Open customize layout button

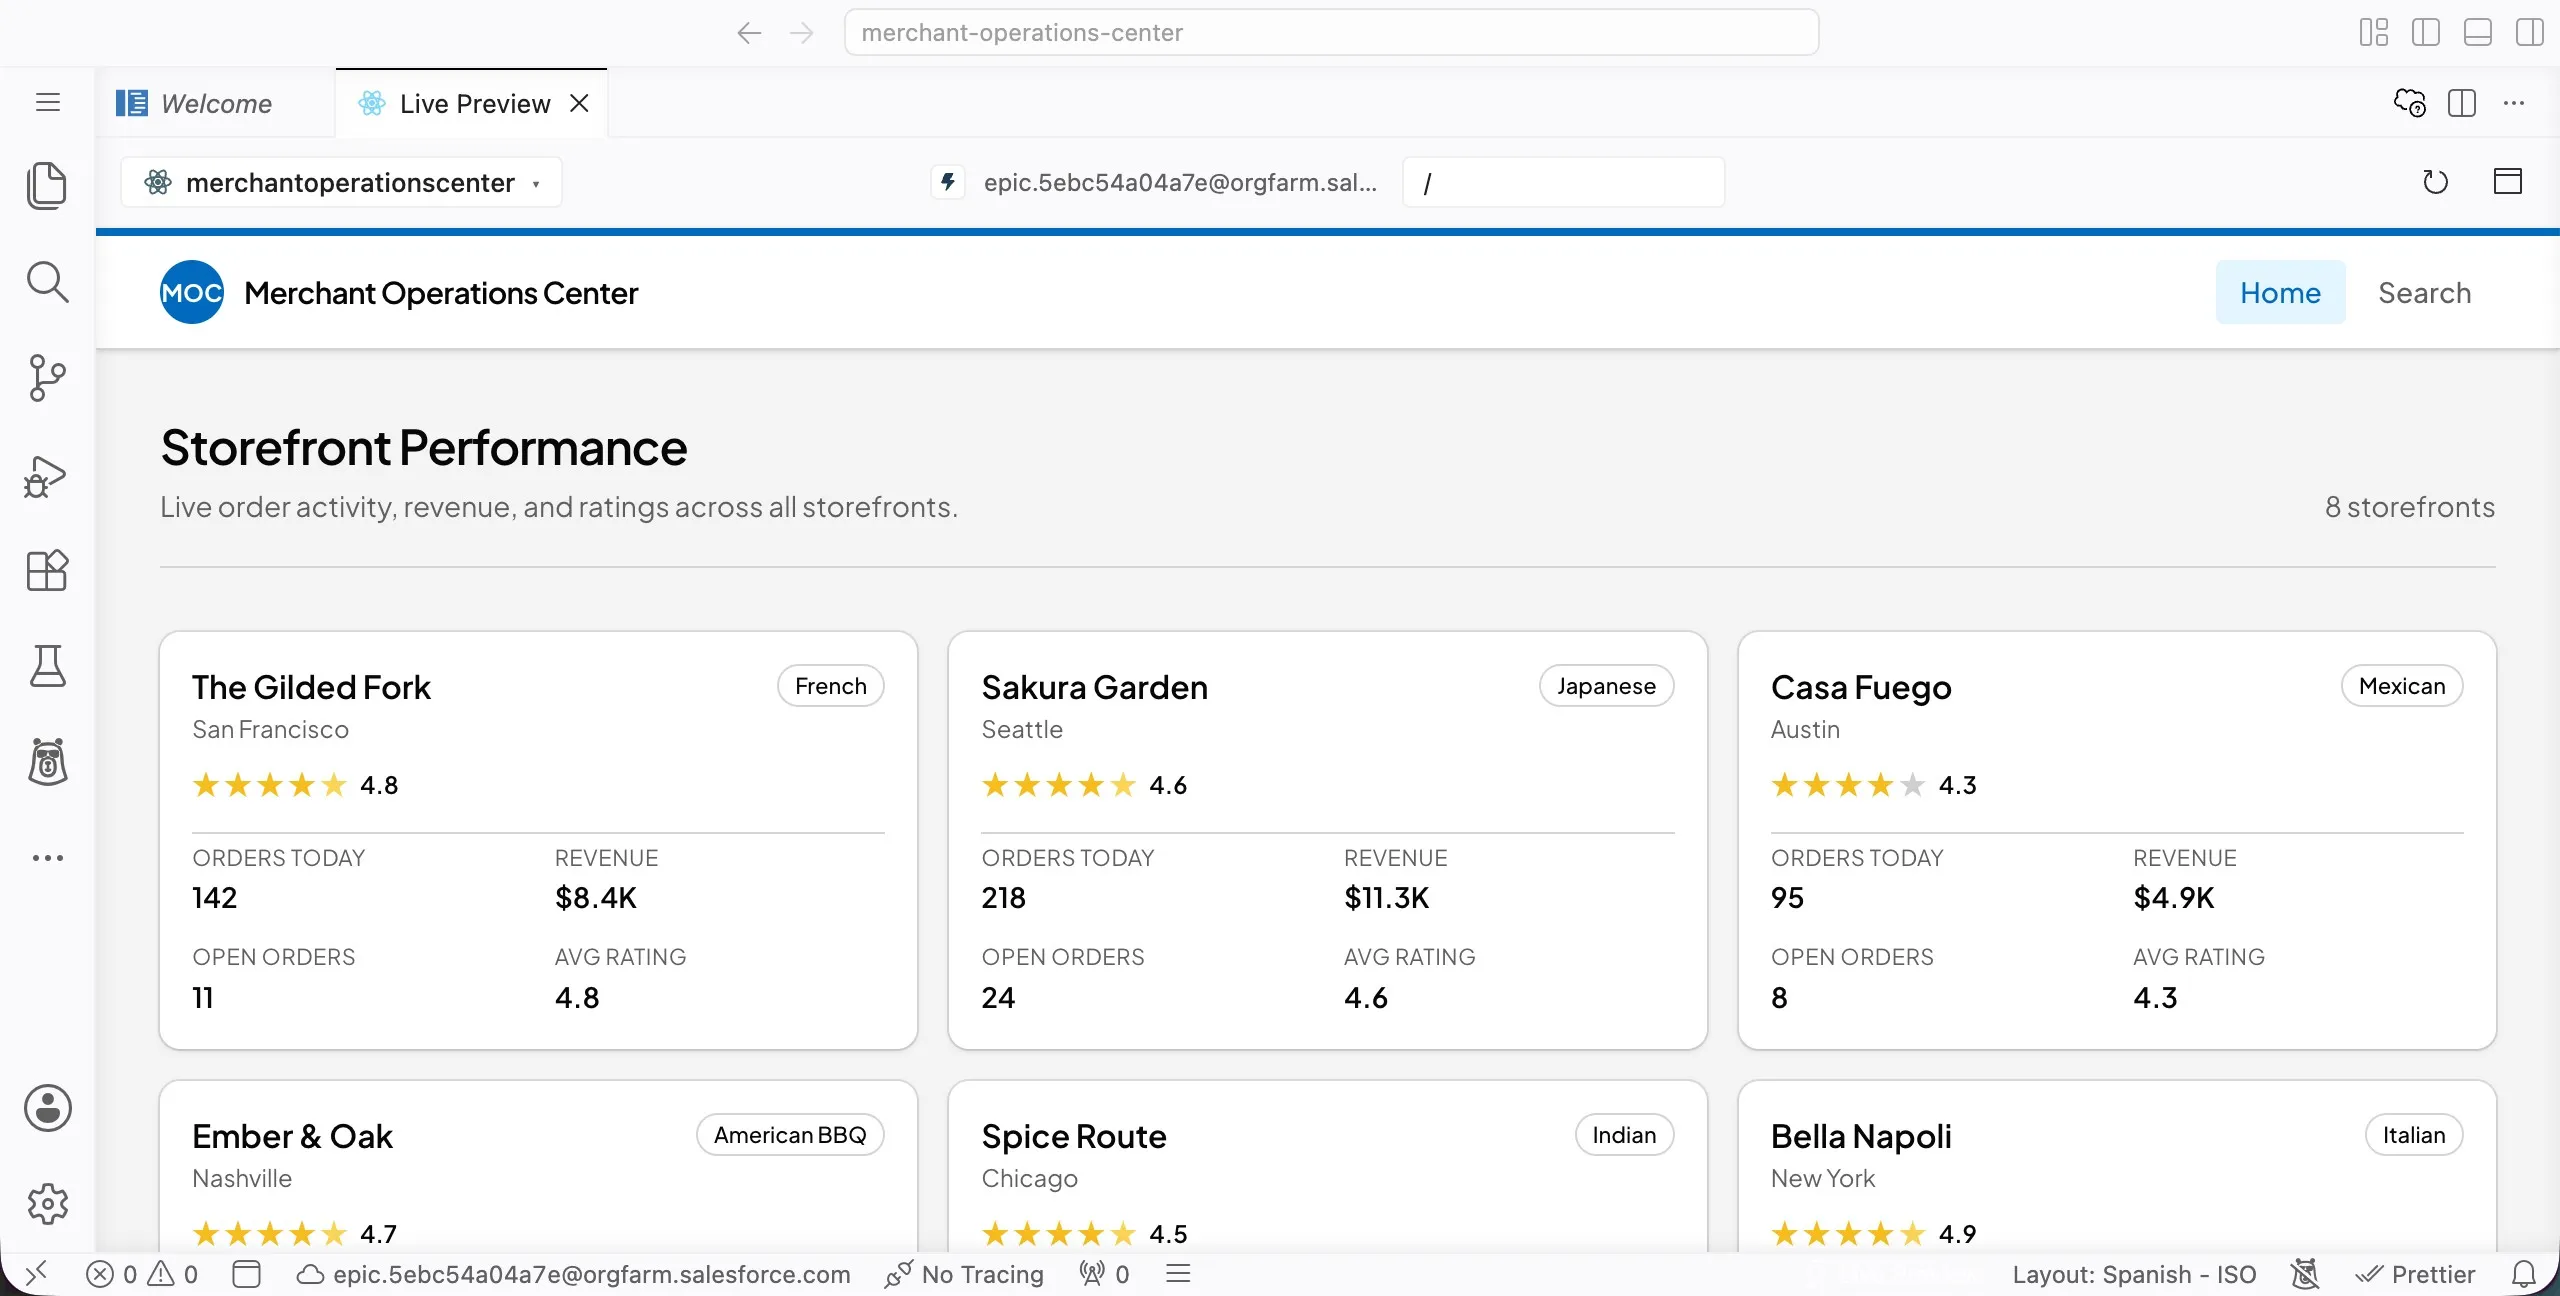click(x=2374, y=32)
